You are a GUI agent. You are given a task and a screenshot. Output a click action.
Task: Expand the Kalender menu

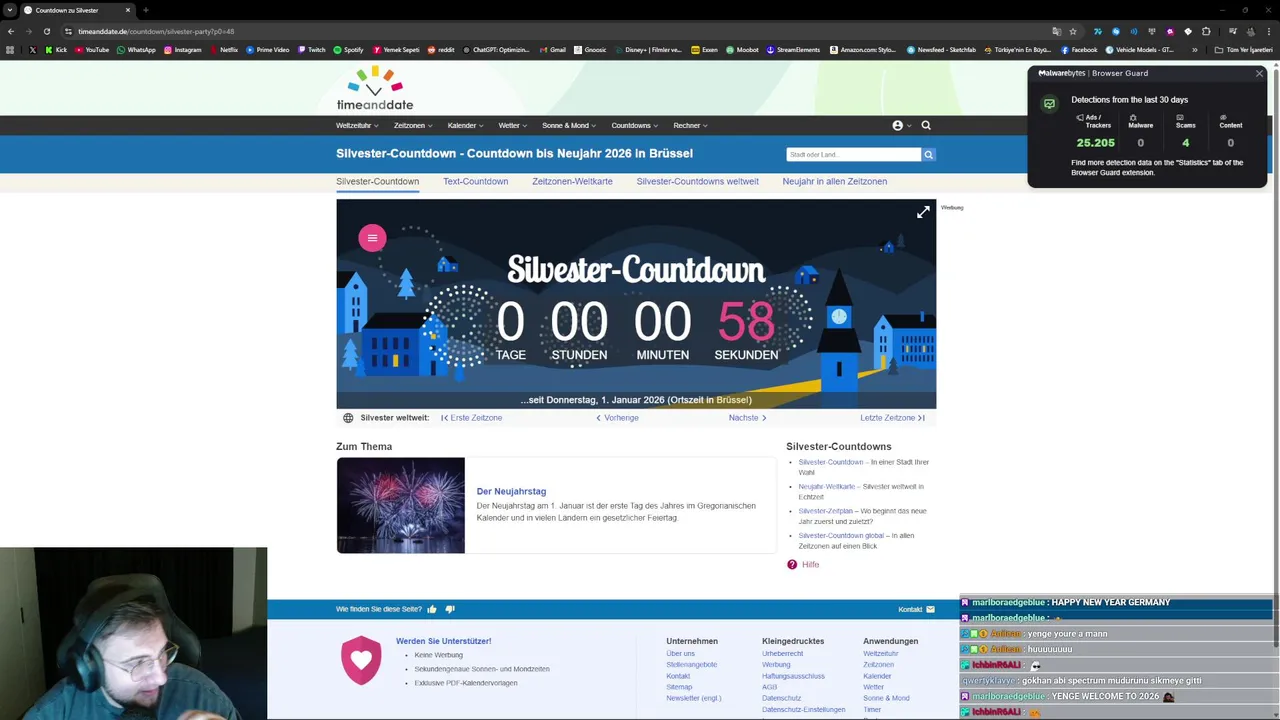[x=465, y=126]
